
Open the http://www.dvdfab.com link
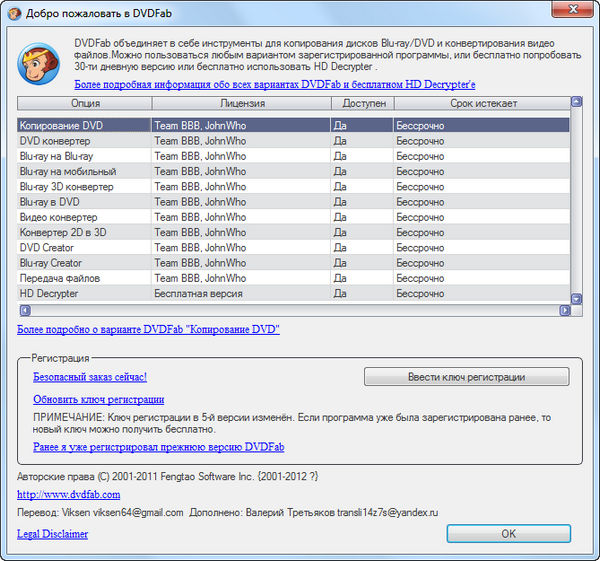coord(68,494)
